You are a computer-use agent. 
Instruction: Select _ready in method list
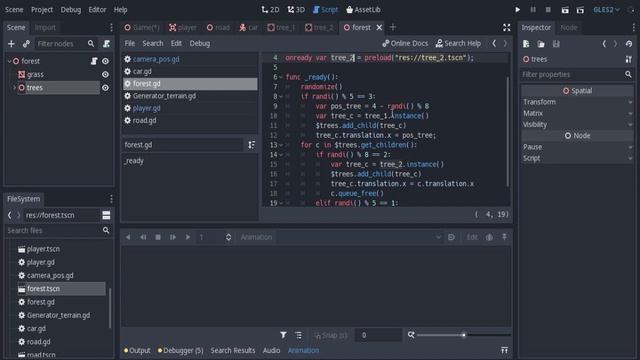[x=134, y=161]
